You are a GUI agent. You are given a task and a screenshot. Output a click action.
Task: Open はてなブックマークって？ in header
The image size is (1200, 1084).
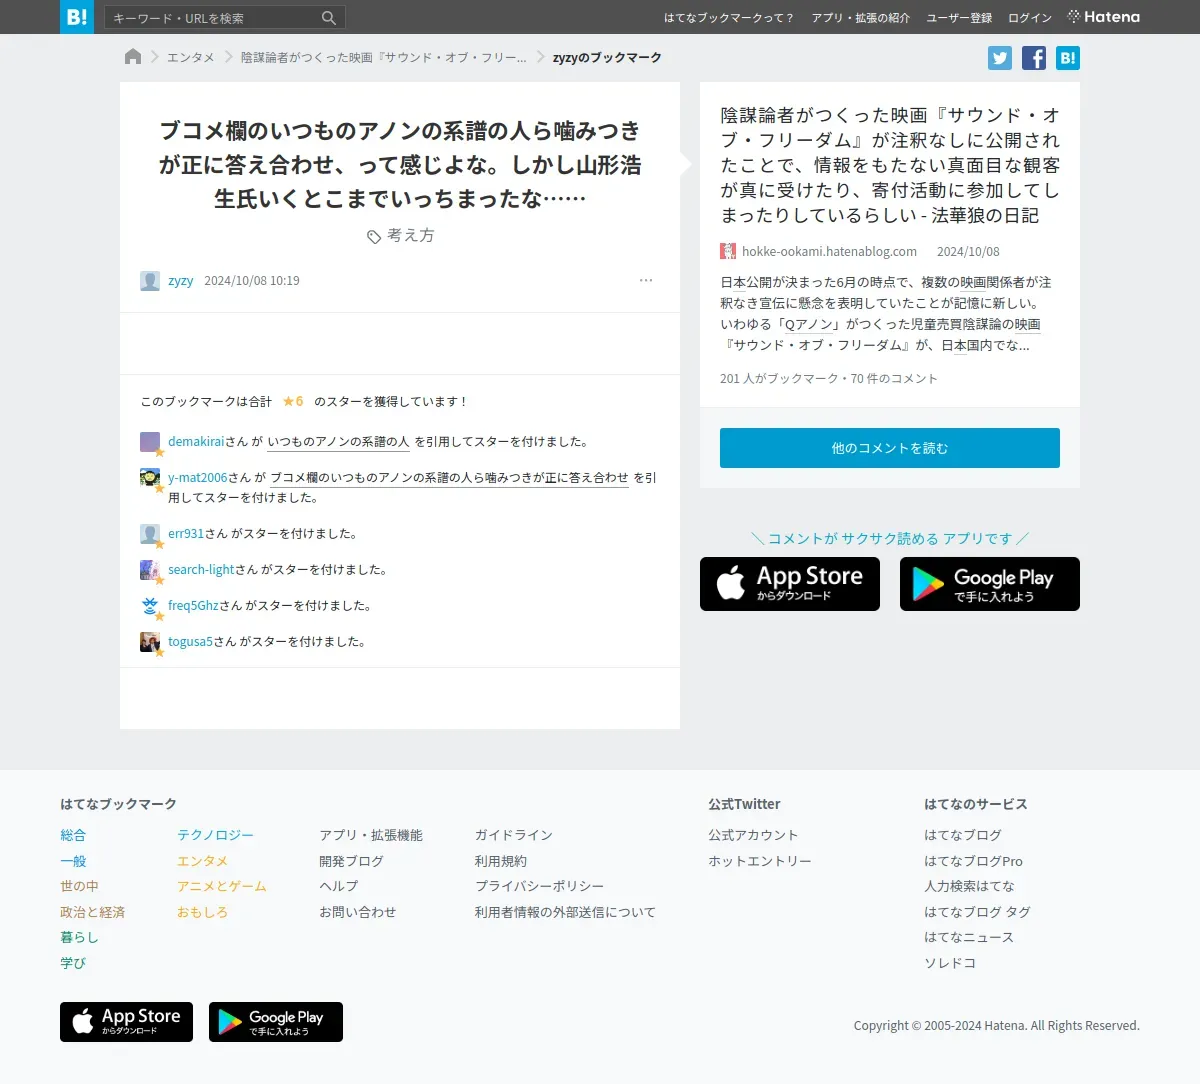click(x=729, y=18)
